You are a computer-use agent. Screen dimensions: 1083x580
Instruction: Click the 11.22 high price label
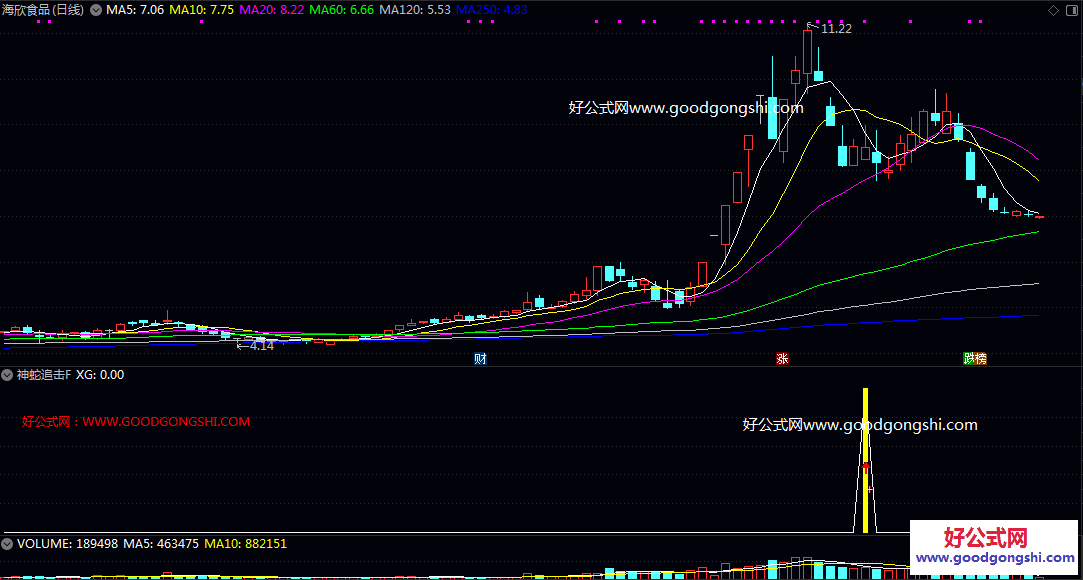coord(836,29)
